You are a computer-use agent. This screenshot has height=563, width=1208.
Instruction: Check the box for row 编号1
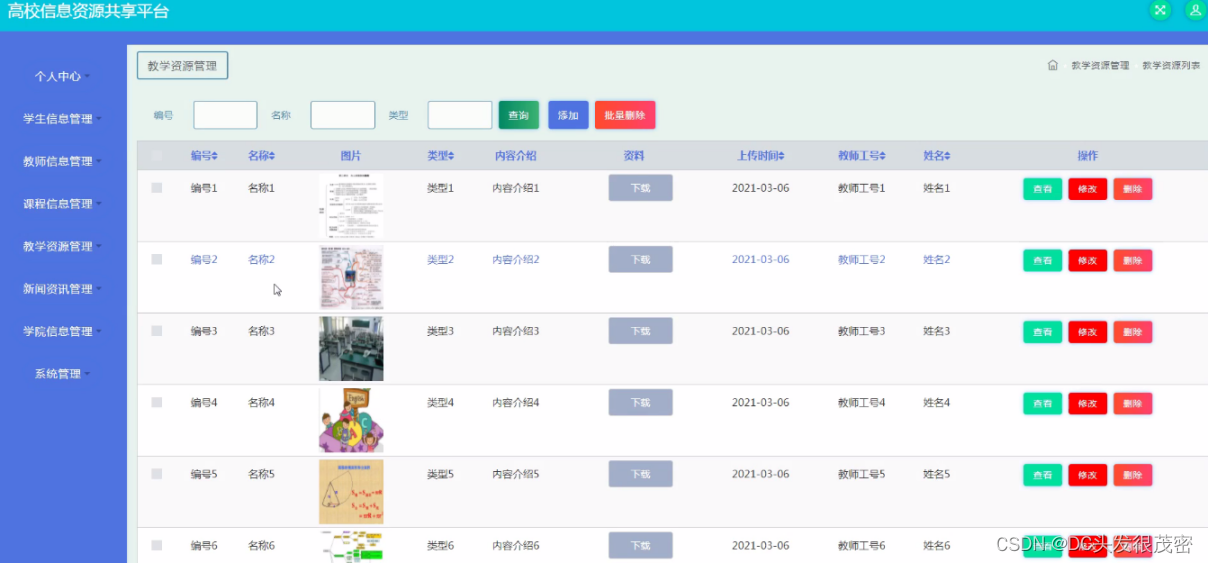pos(157,188)
